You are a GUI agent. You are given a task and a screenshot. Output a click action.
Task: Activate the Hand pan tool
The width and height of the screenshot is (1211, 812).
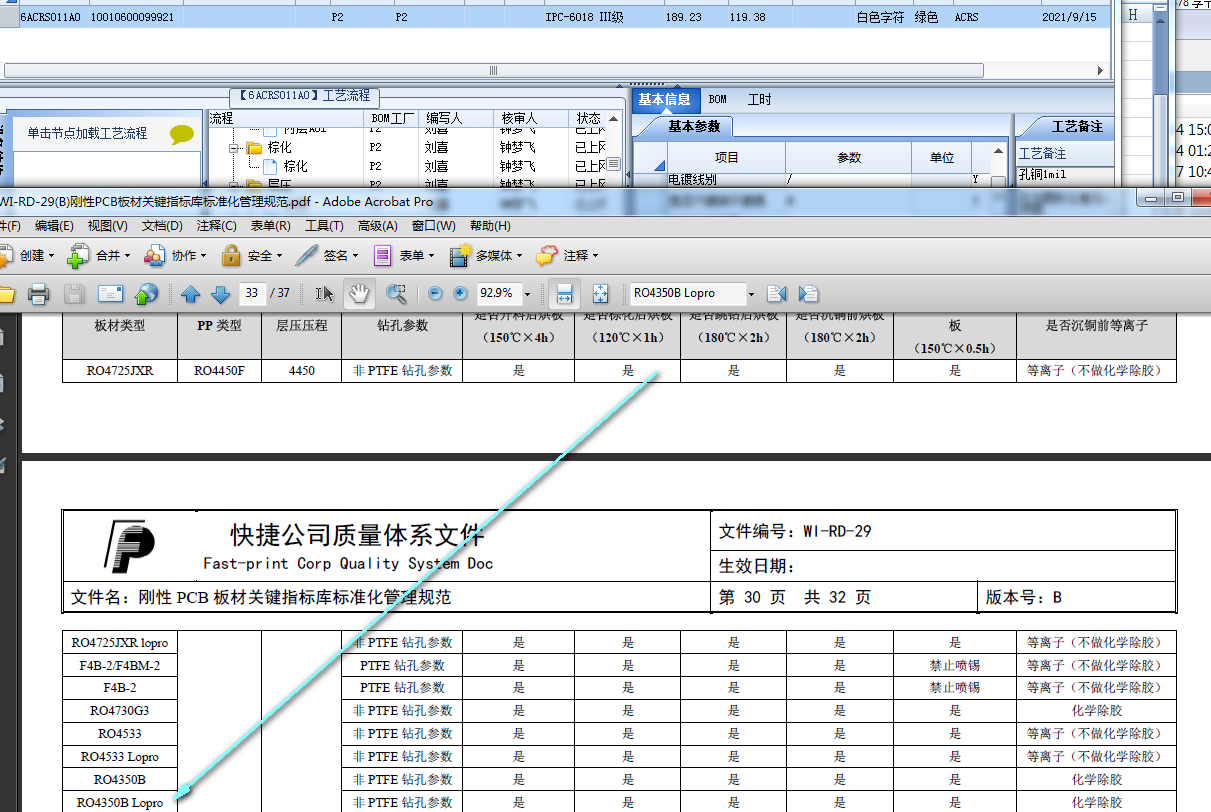(x=359, y=293)
